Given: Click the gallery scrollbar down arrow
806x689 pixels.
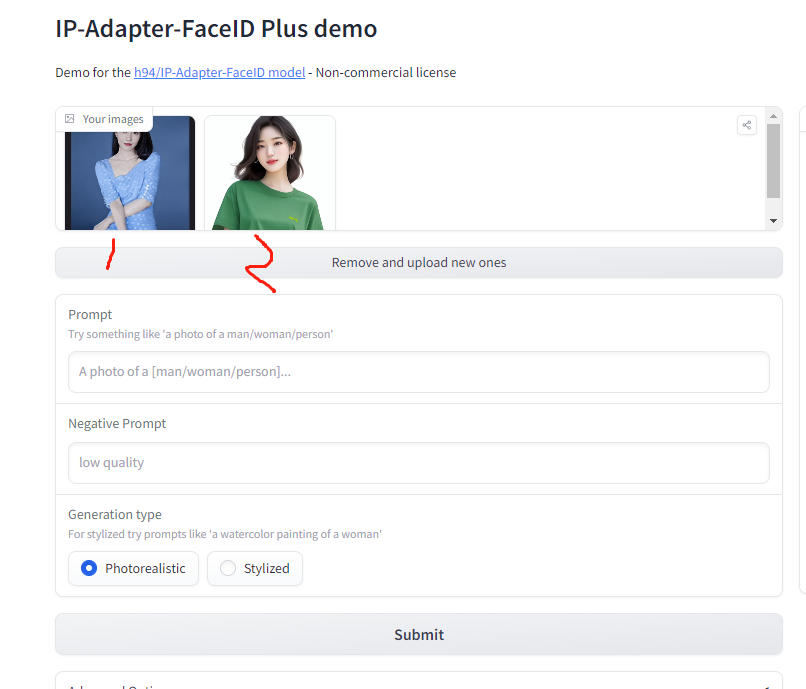Looking at the screenshot, I should [773, 221].
